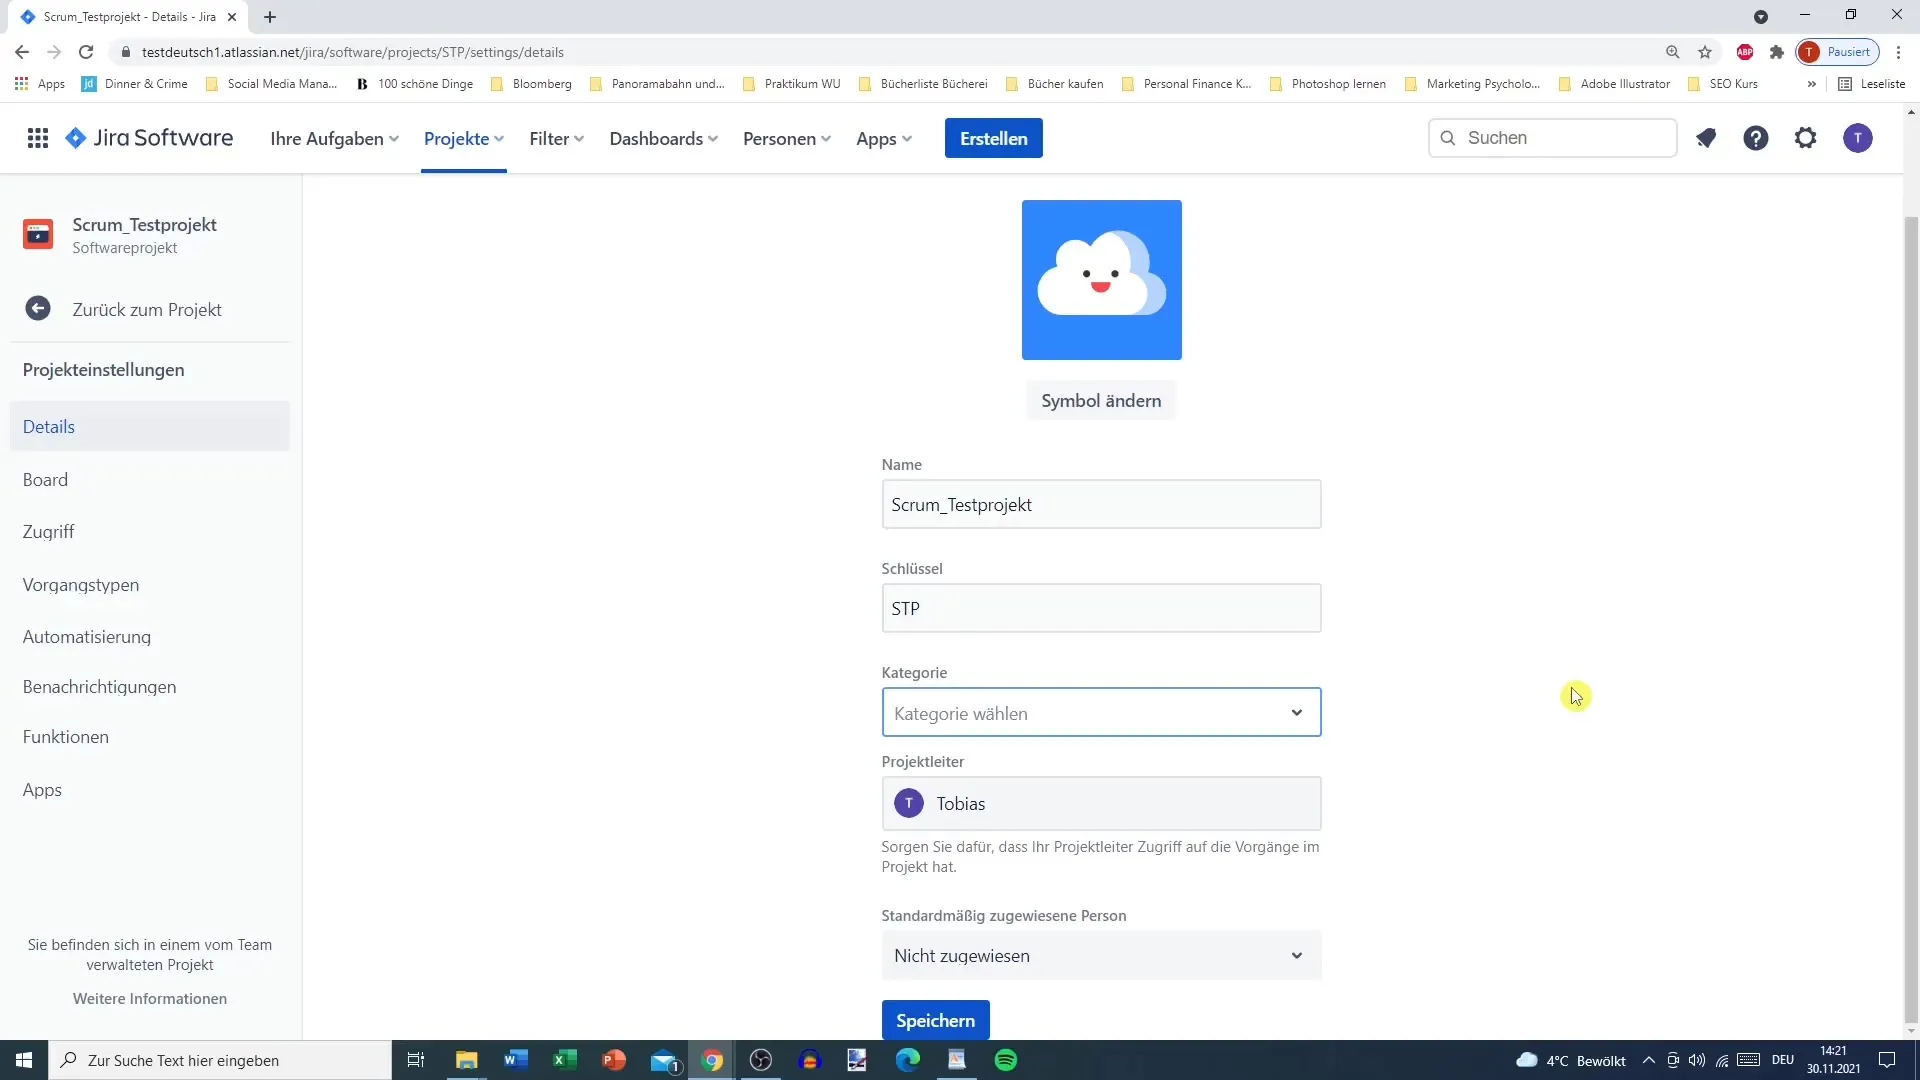Open Excel from the taskbar
The image size is (1920, 1080).
tap(565, 1060)
